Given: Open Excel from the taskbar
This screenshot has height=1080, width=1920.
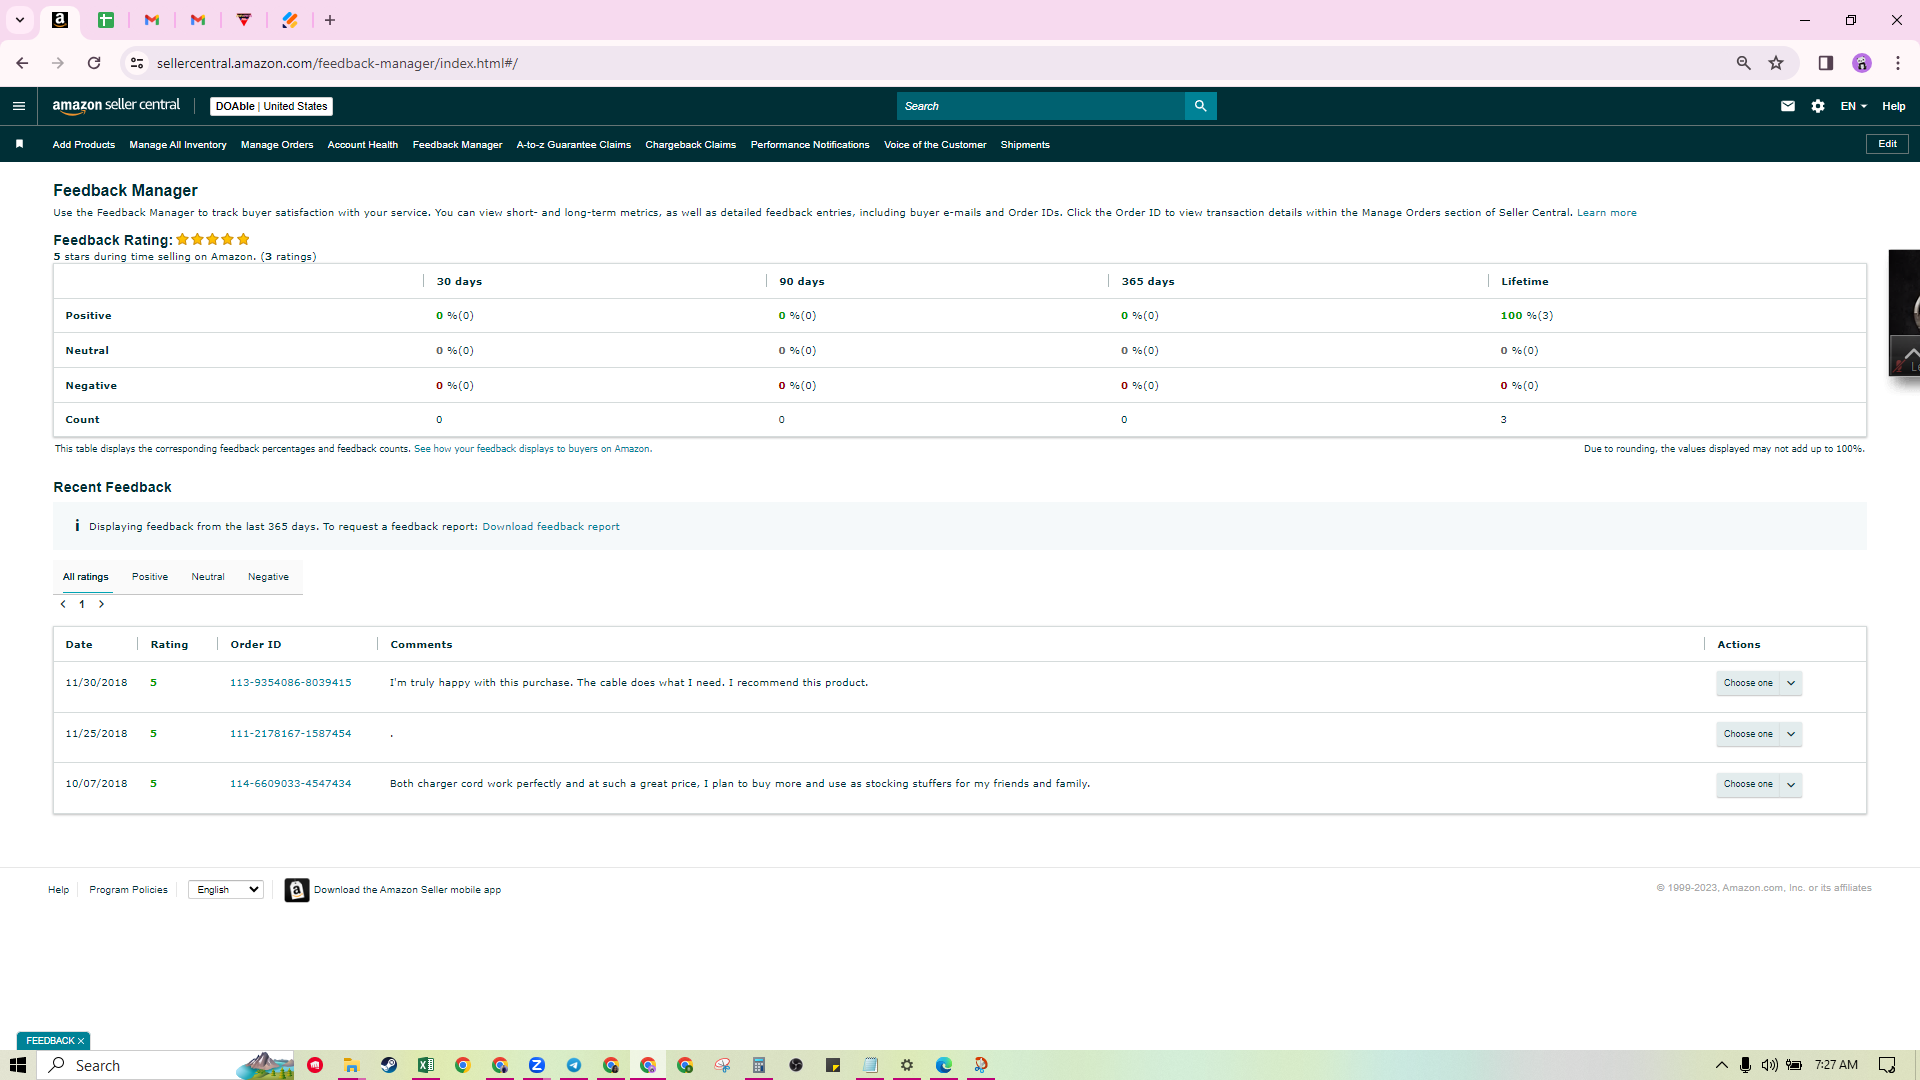Looking at the screenshot, I should (x=426, y=1065).
